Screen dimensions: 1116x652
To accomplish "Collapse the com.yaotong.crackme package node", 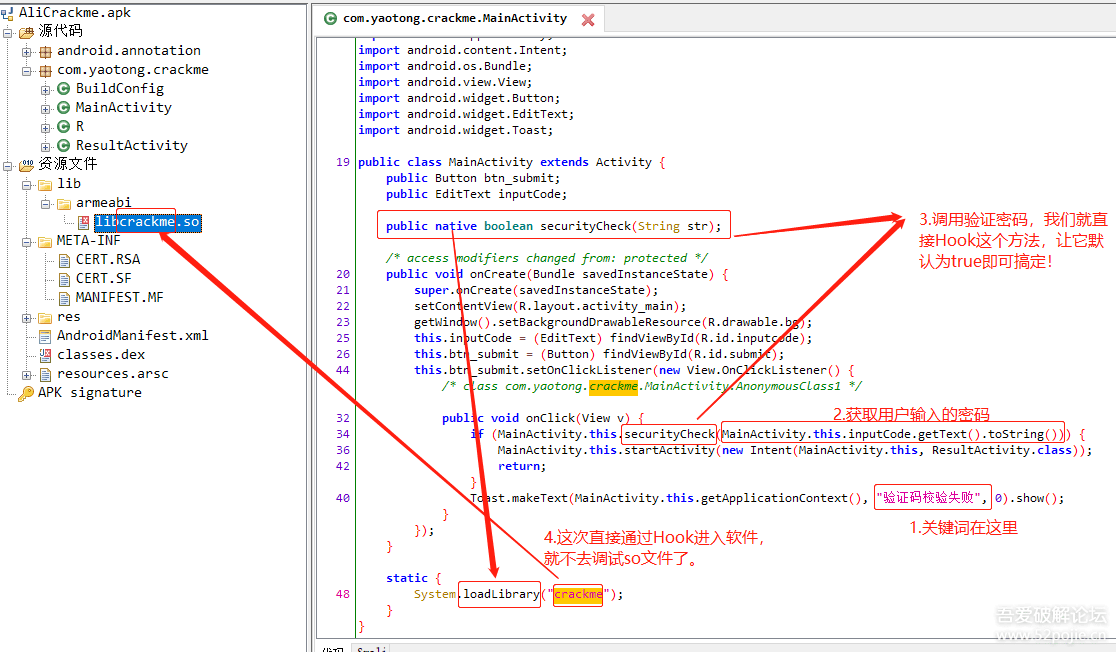I will click(27, 71).
